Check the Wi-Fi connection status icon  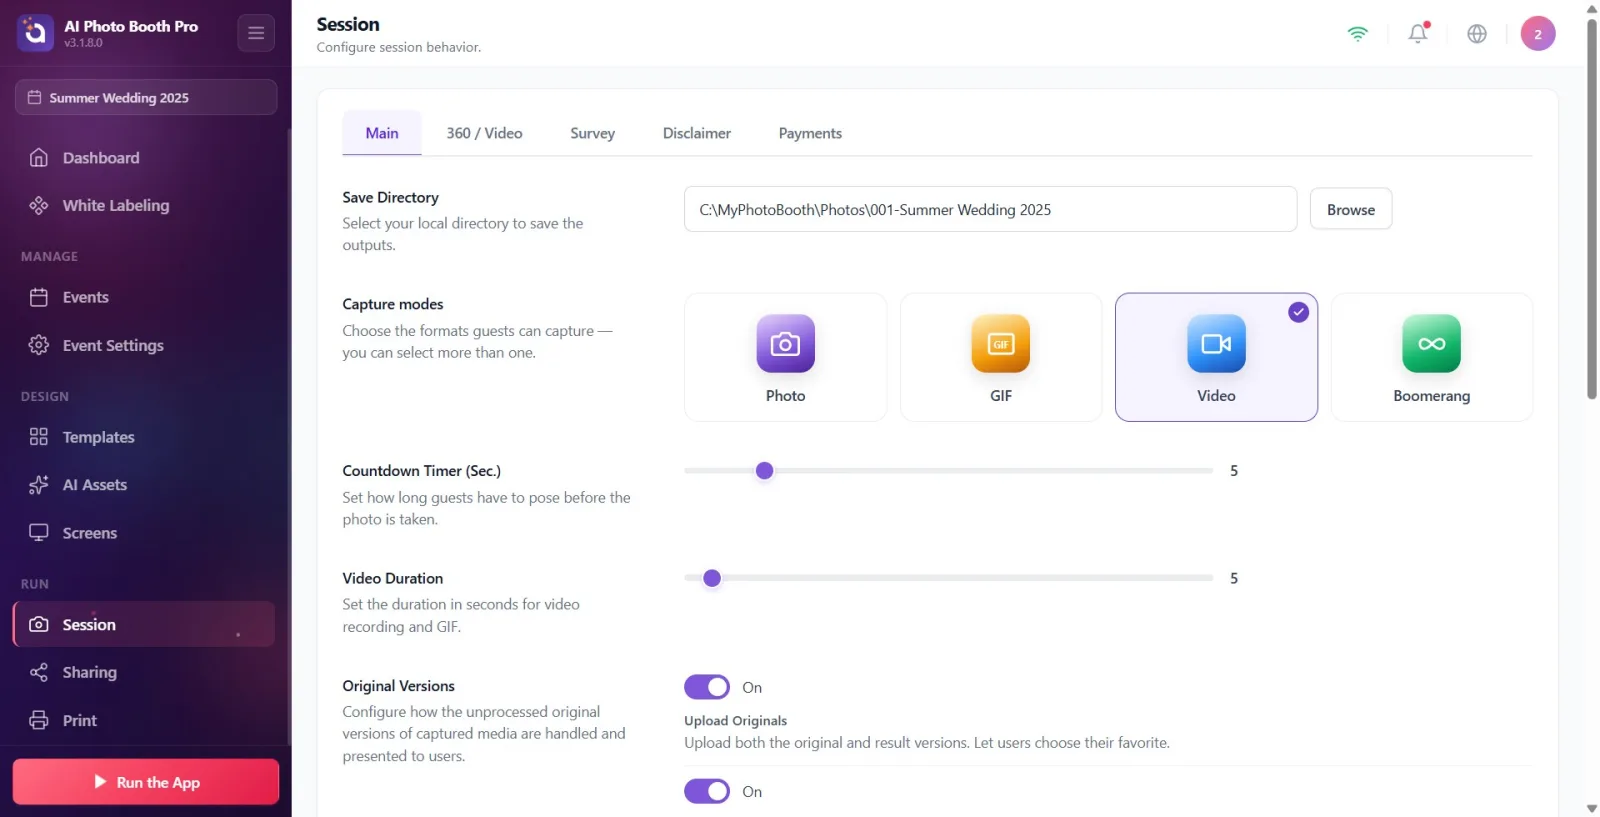pyautogui.click(x=1357, y=34)
